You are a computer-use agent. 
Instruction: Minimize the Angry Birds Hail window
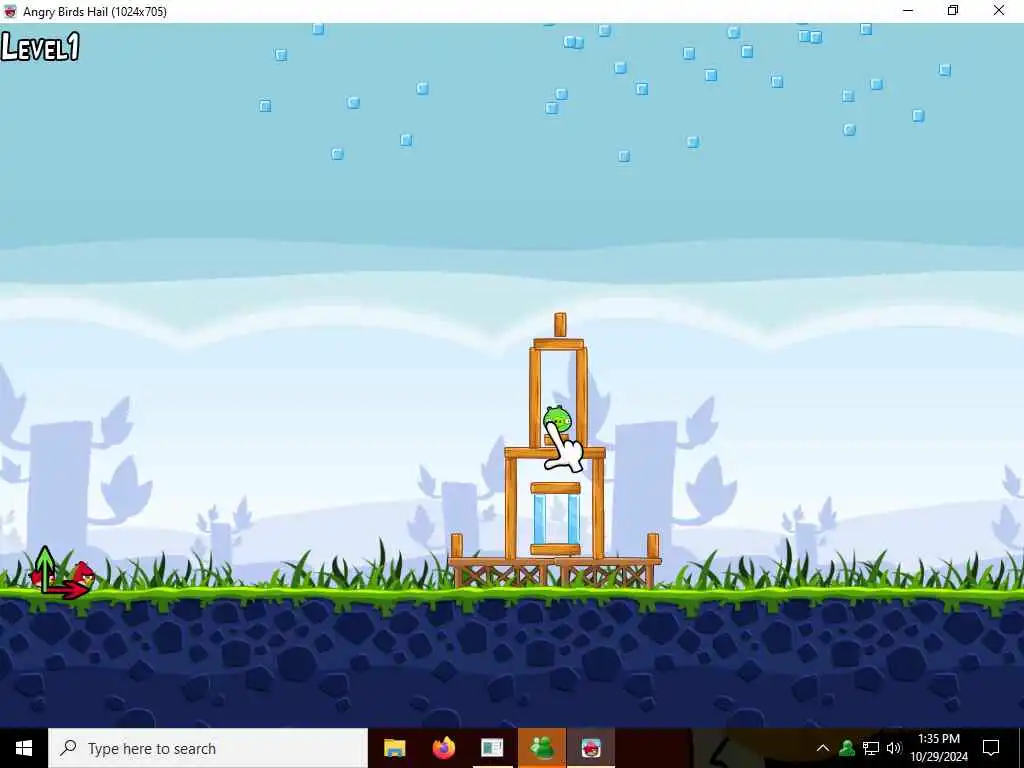908,10
